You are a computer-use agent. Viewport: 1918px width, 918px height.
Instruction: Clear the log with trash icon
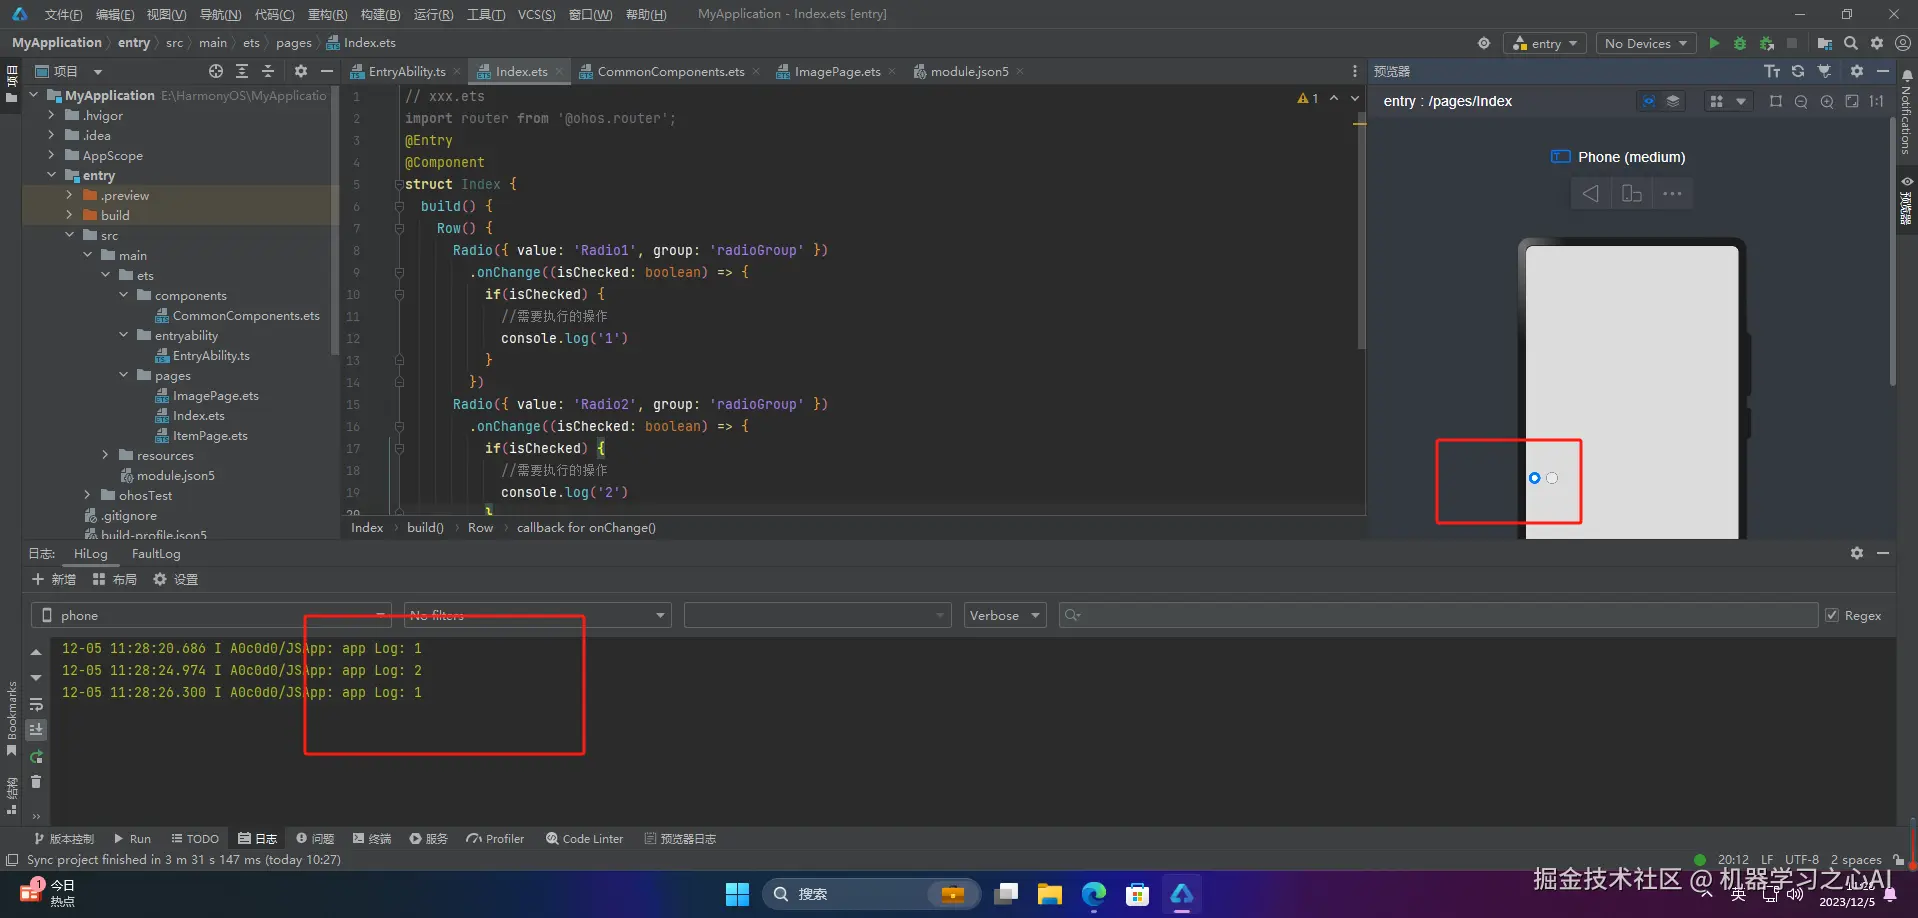(36, 782)
